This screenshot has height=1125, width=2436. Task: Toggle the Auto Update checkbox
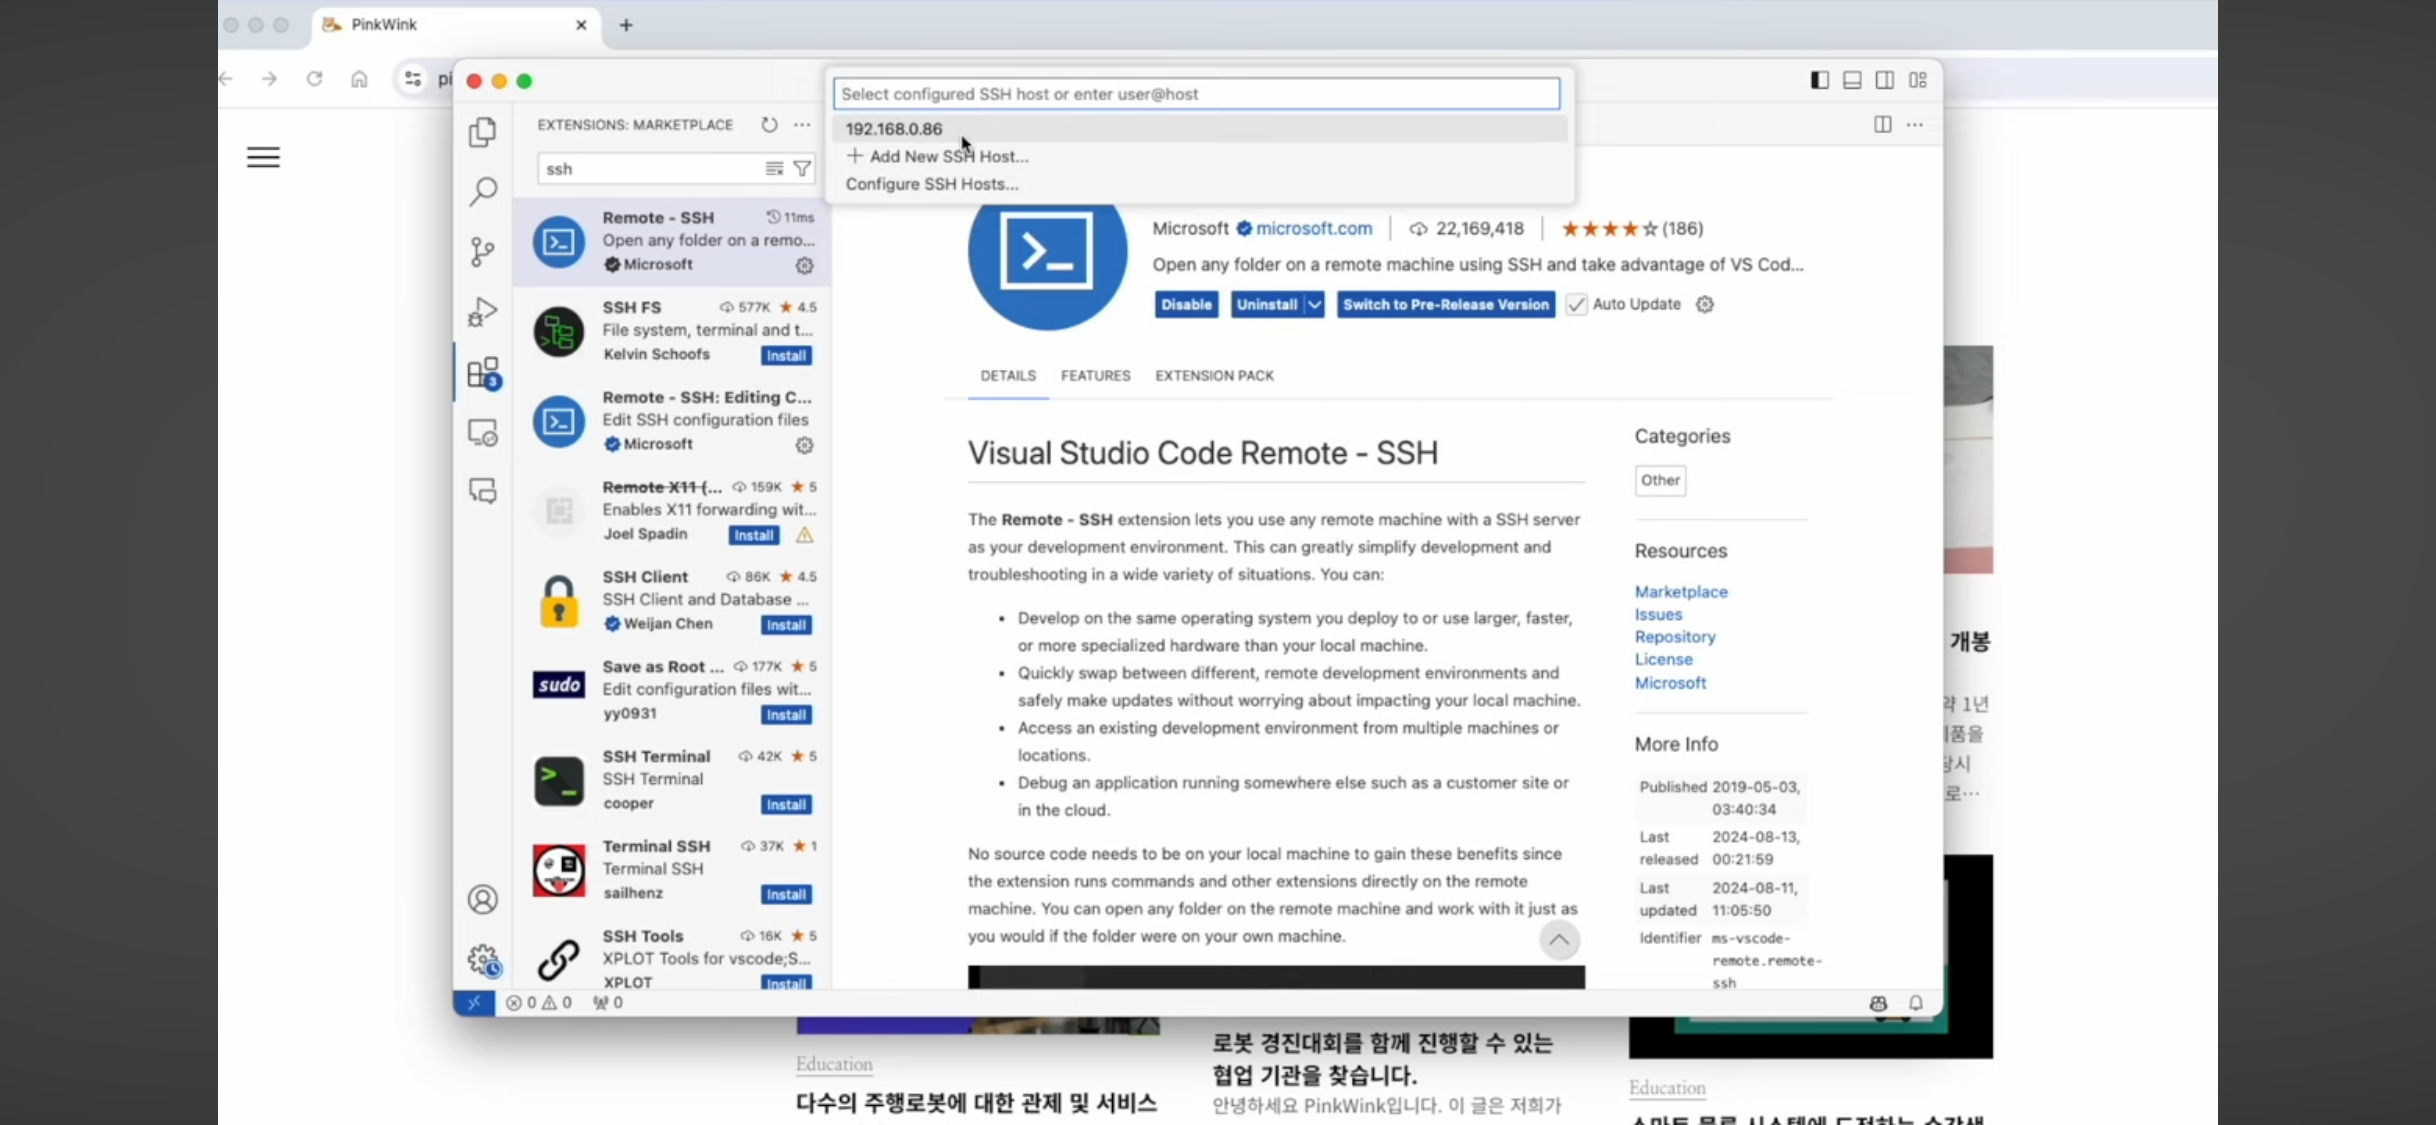1576,305
